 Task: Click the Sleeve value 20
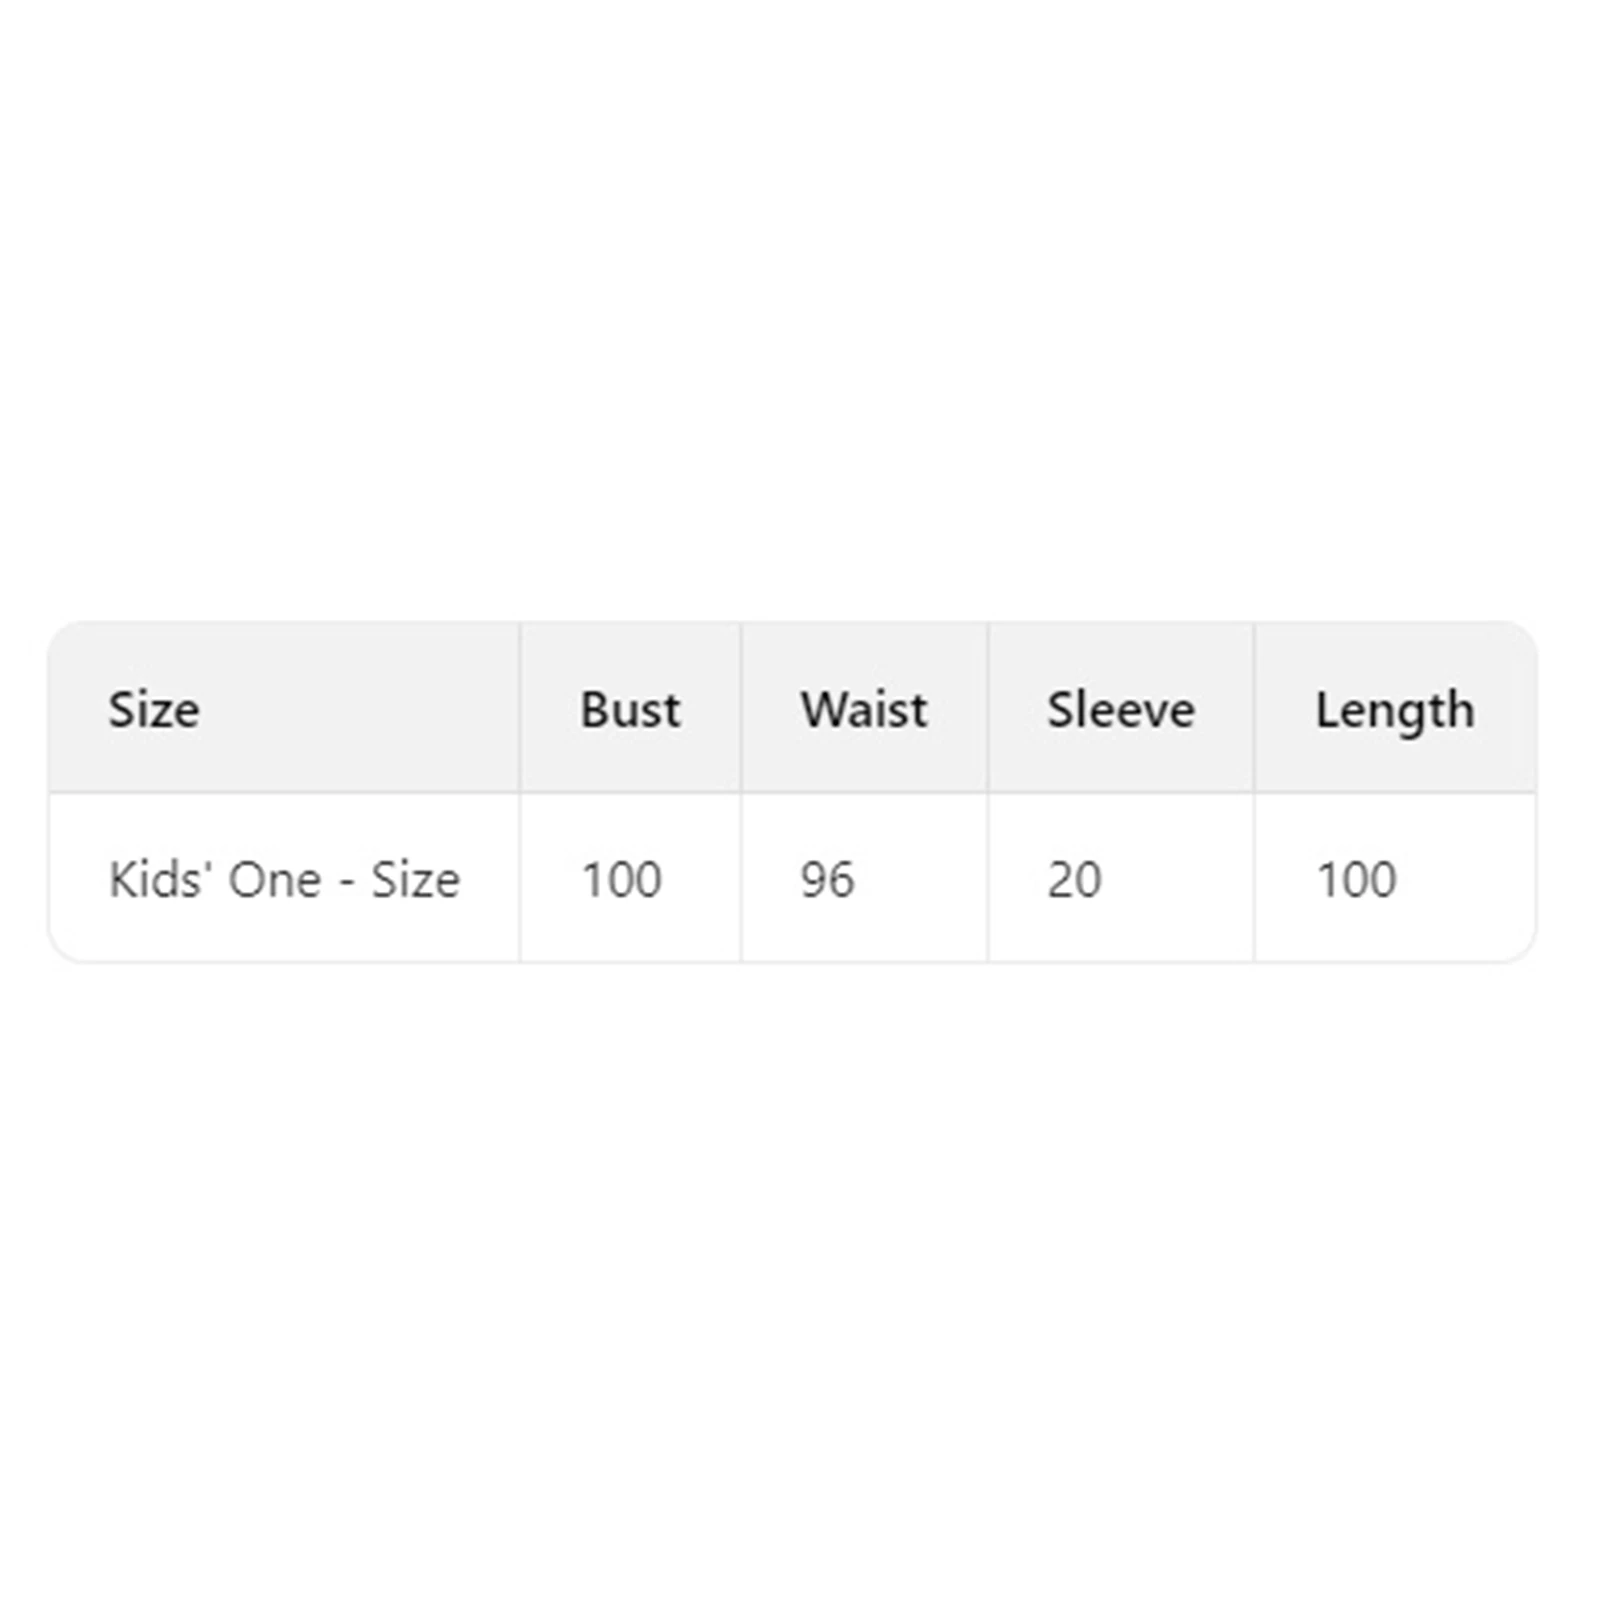click(x=1074, y=879)
